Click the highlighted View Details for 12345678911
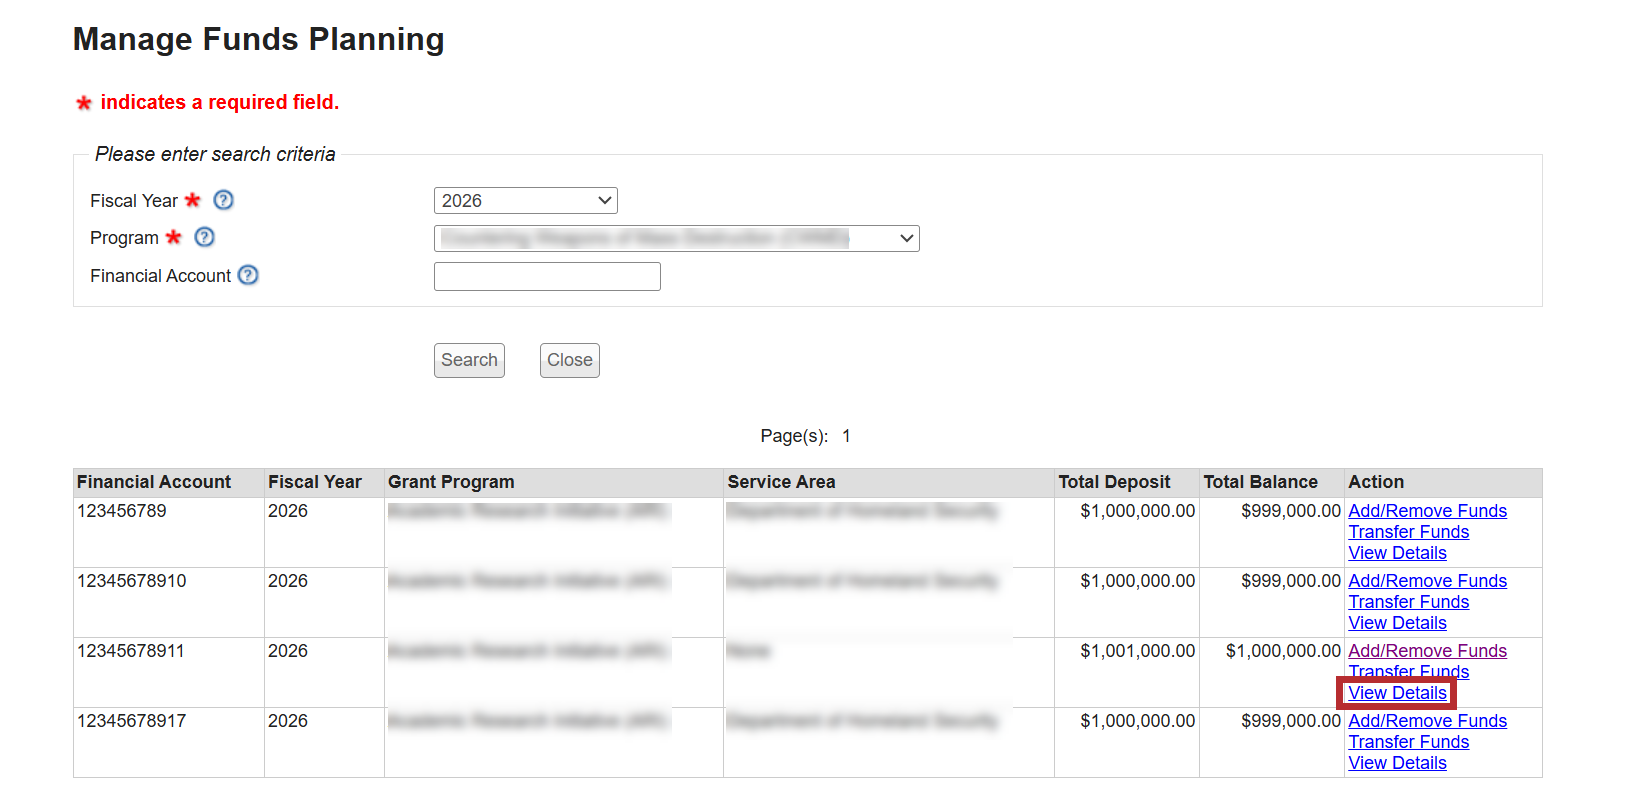The width and height of the screenshot is (1630, 788). tap(1397, 693)
